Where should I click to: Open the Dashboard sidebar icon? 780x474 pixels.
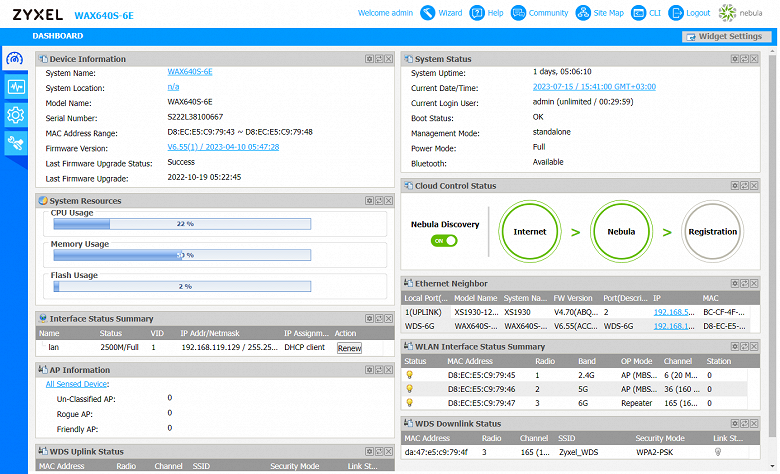[x=15, y=58]
